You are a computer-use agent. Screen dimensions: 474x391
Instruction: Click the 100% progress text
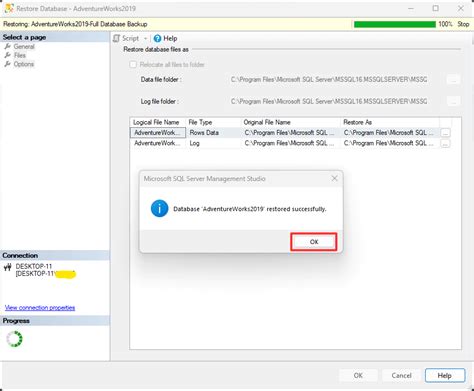(445, 24)
